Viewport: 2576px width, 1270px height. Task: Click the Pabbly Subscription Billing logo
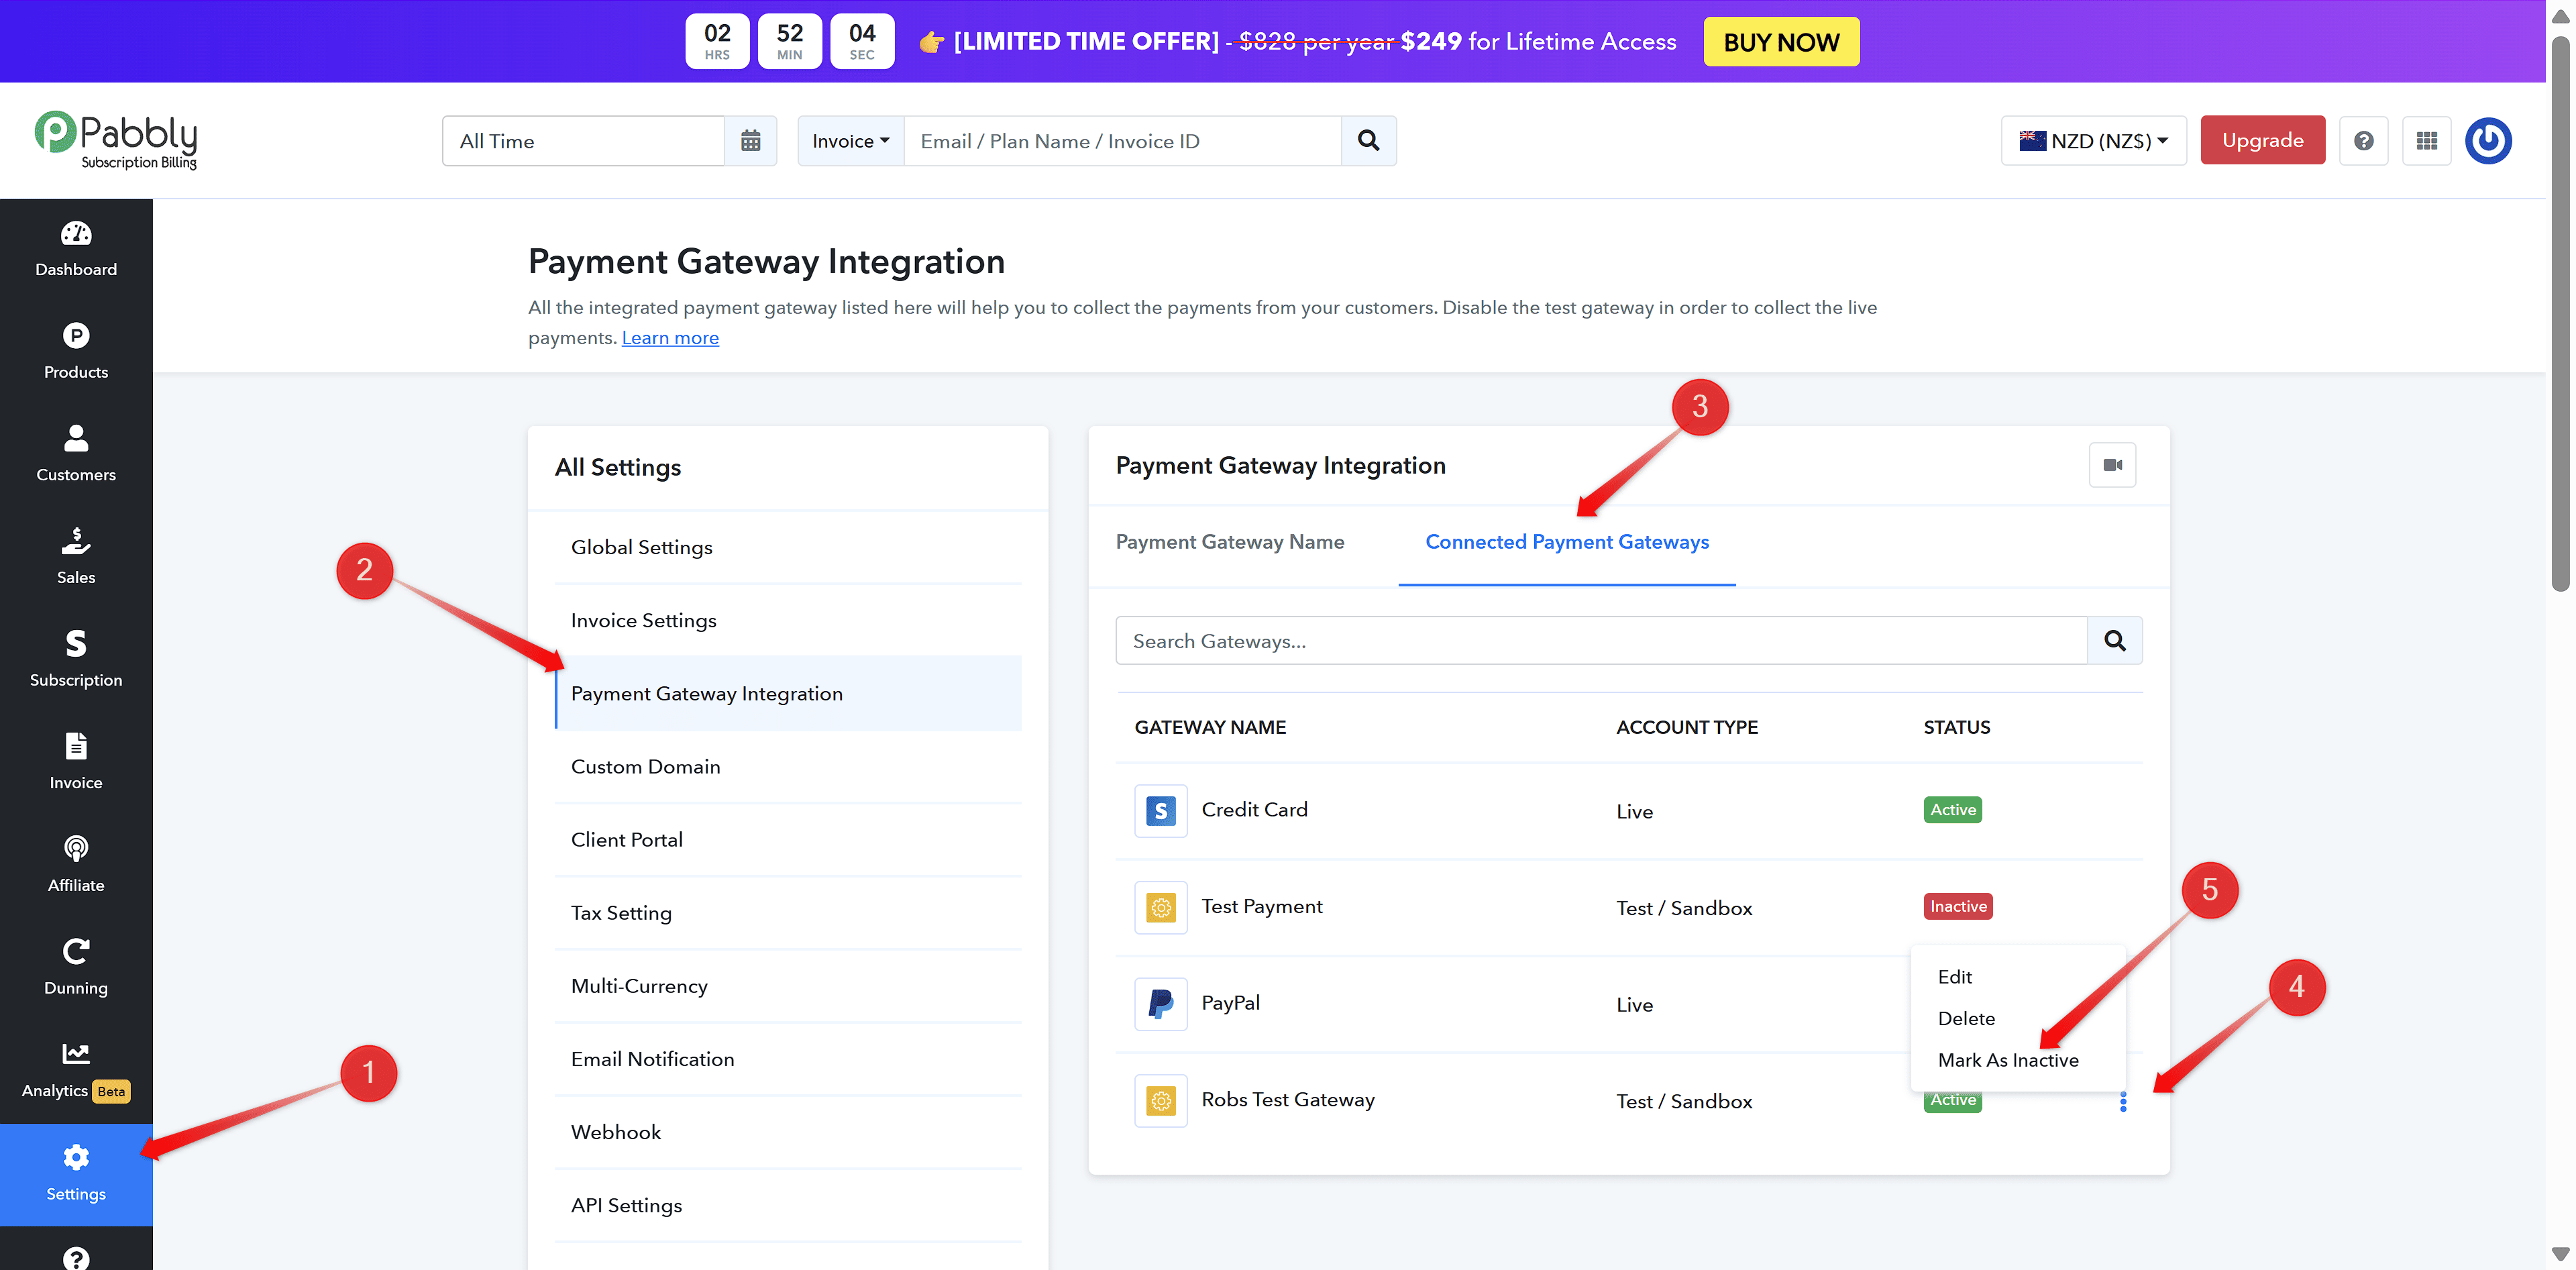click(116, 141)
